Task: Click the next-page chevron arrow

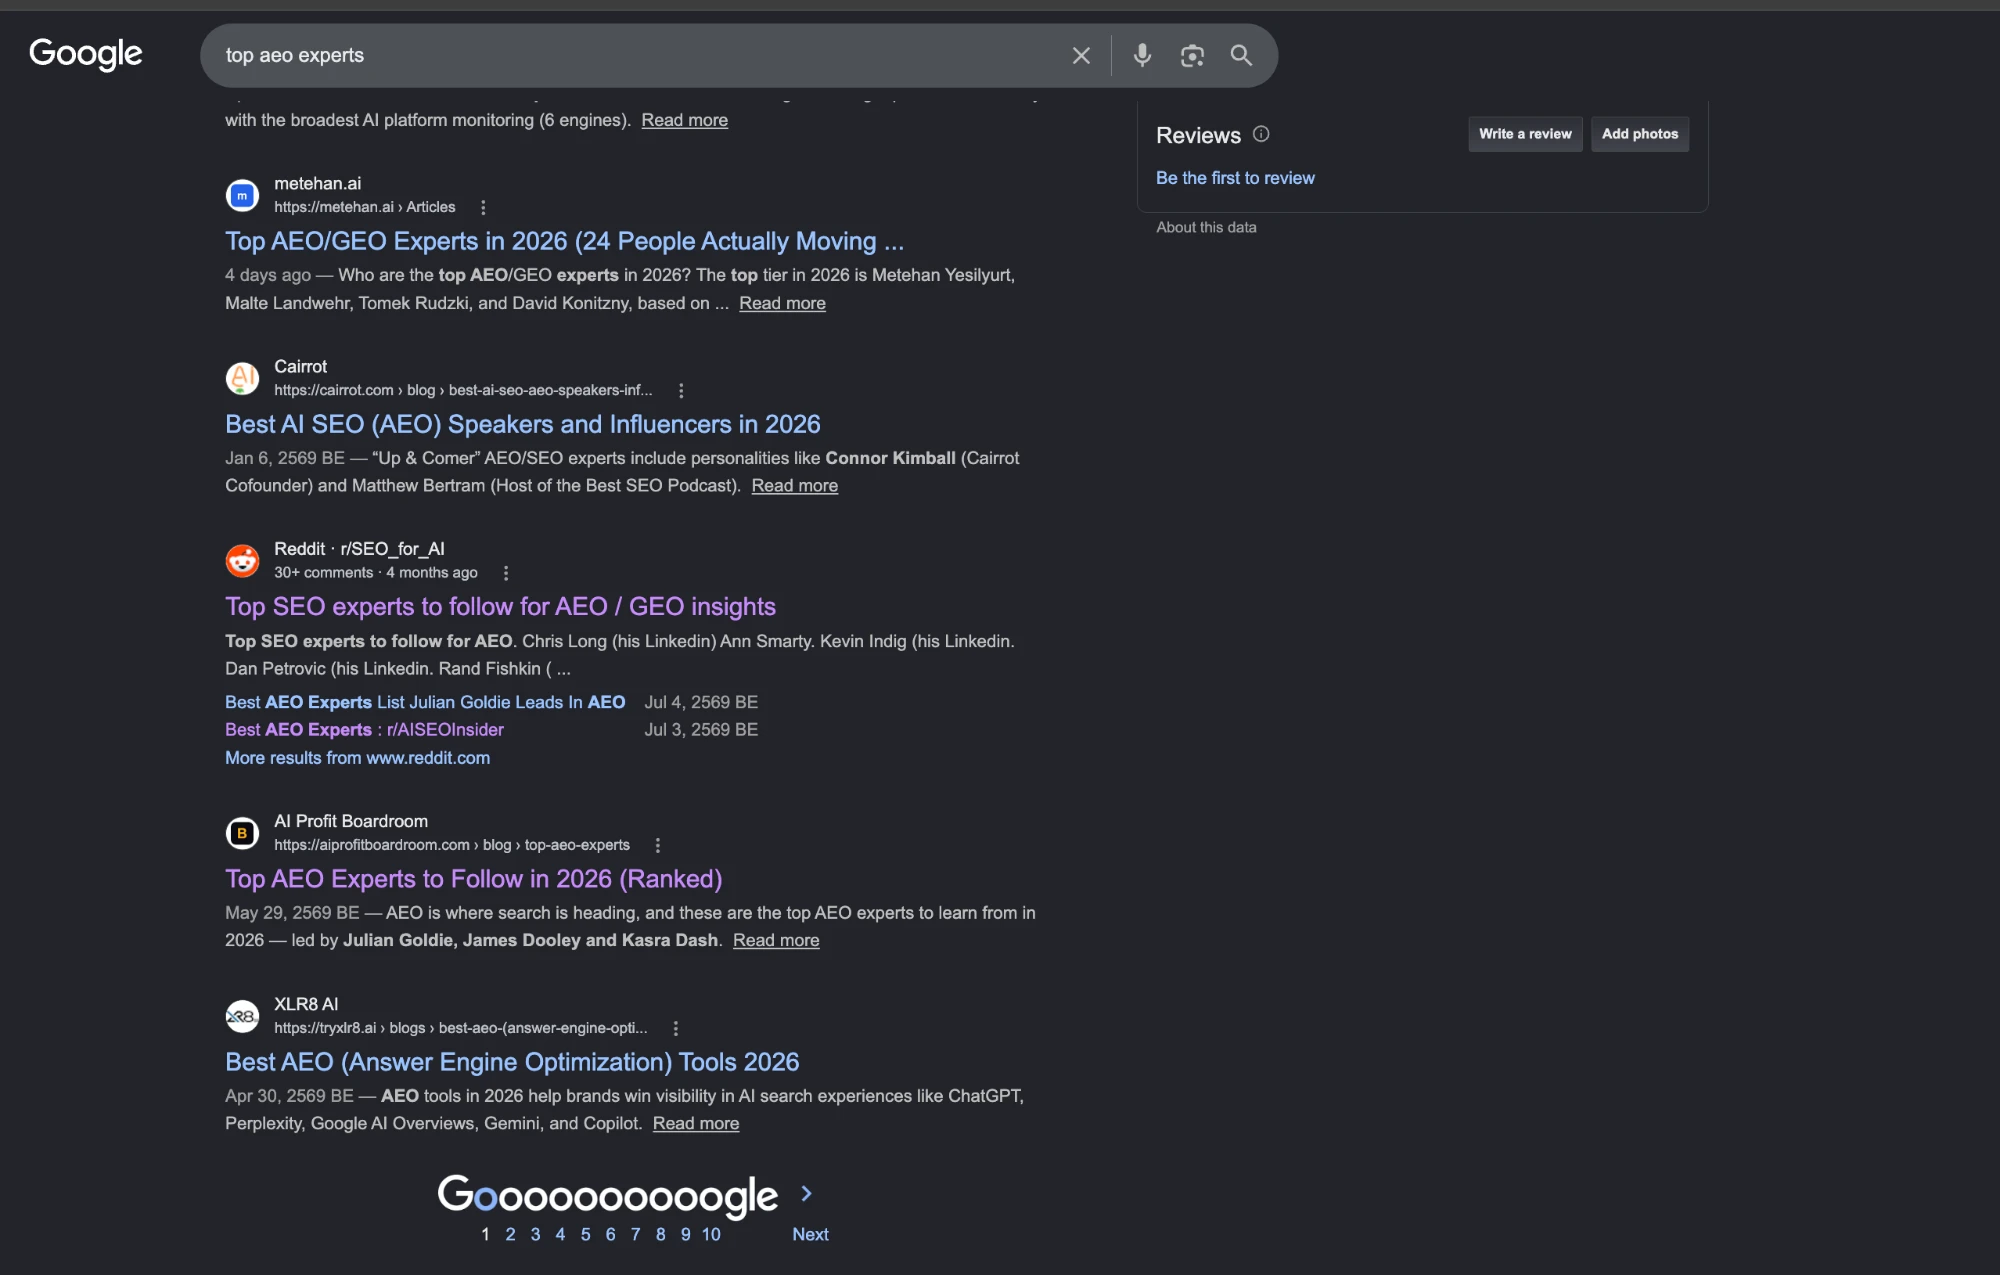Action: pos(807,1193)
